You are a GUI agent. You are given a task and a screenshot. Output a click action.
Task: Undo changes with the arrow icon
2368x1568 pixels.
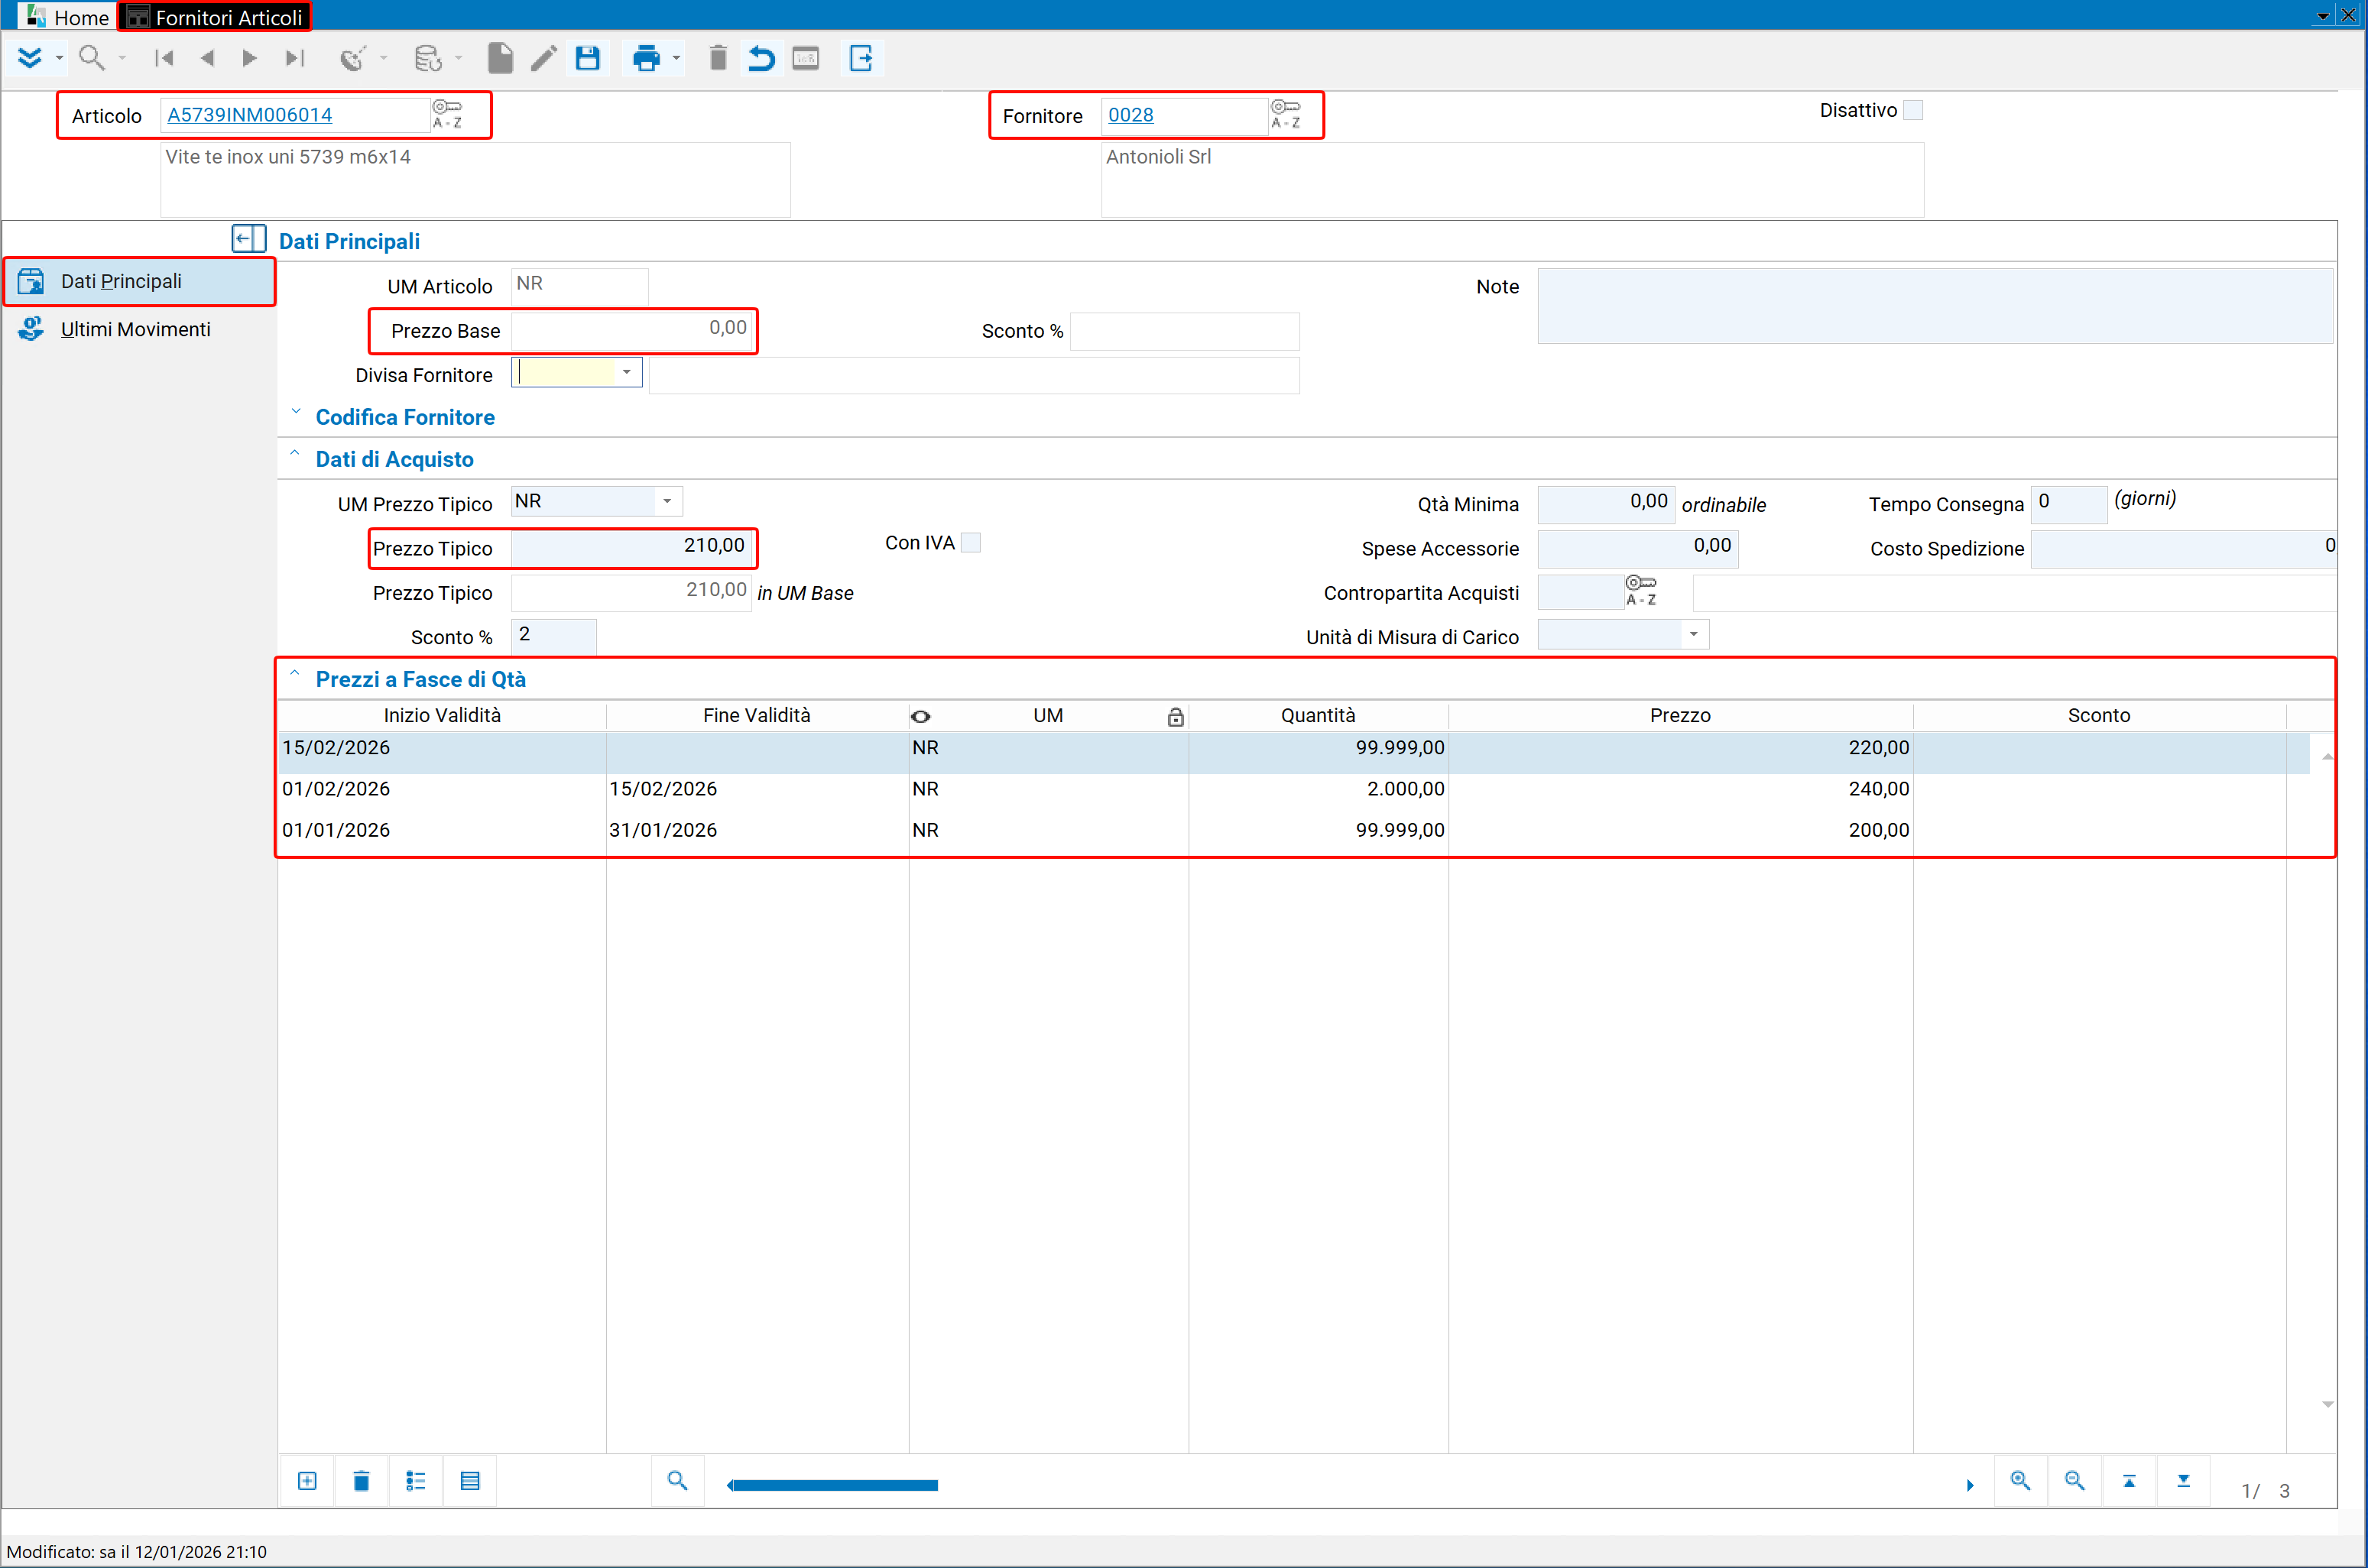(761, 58)
